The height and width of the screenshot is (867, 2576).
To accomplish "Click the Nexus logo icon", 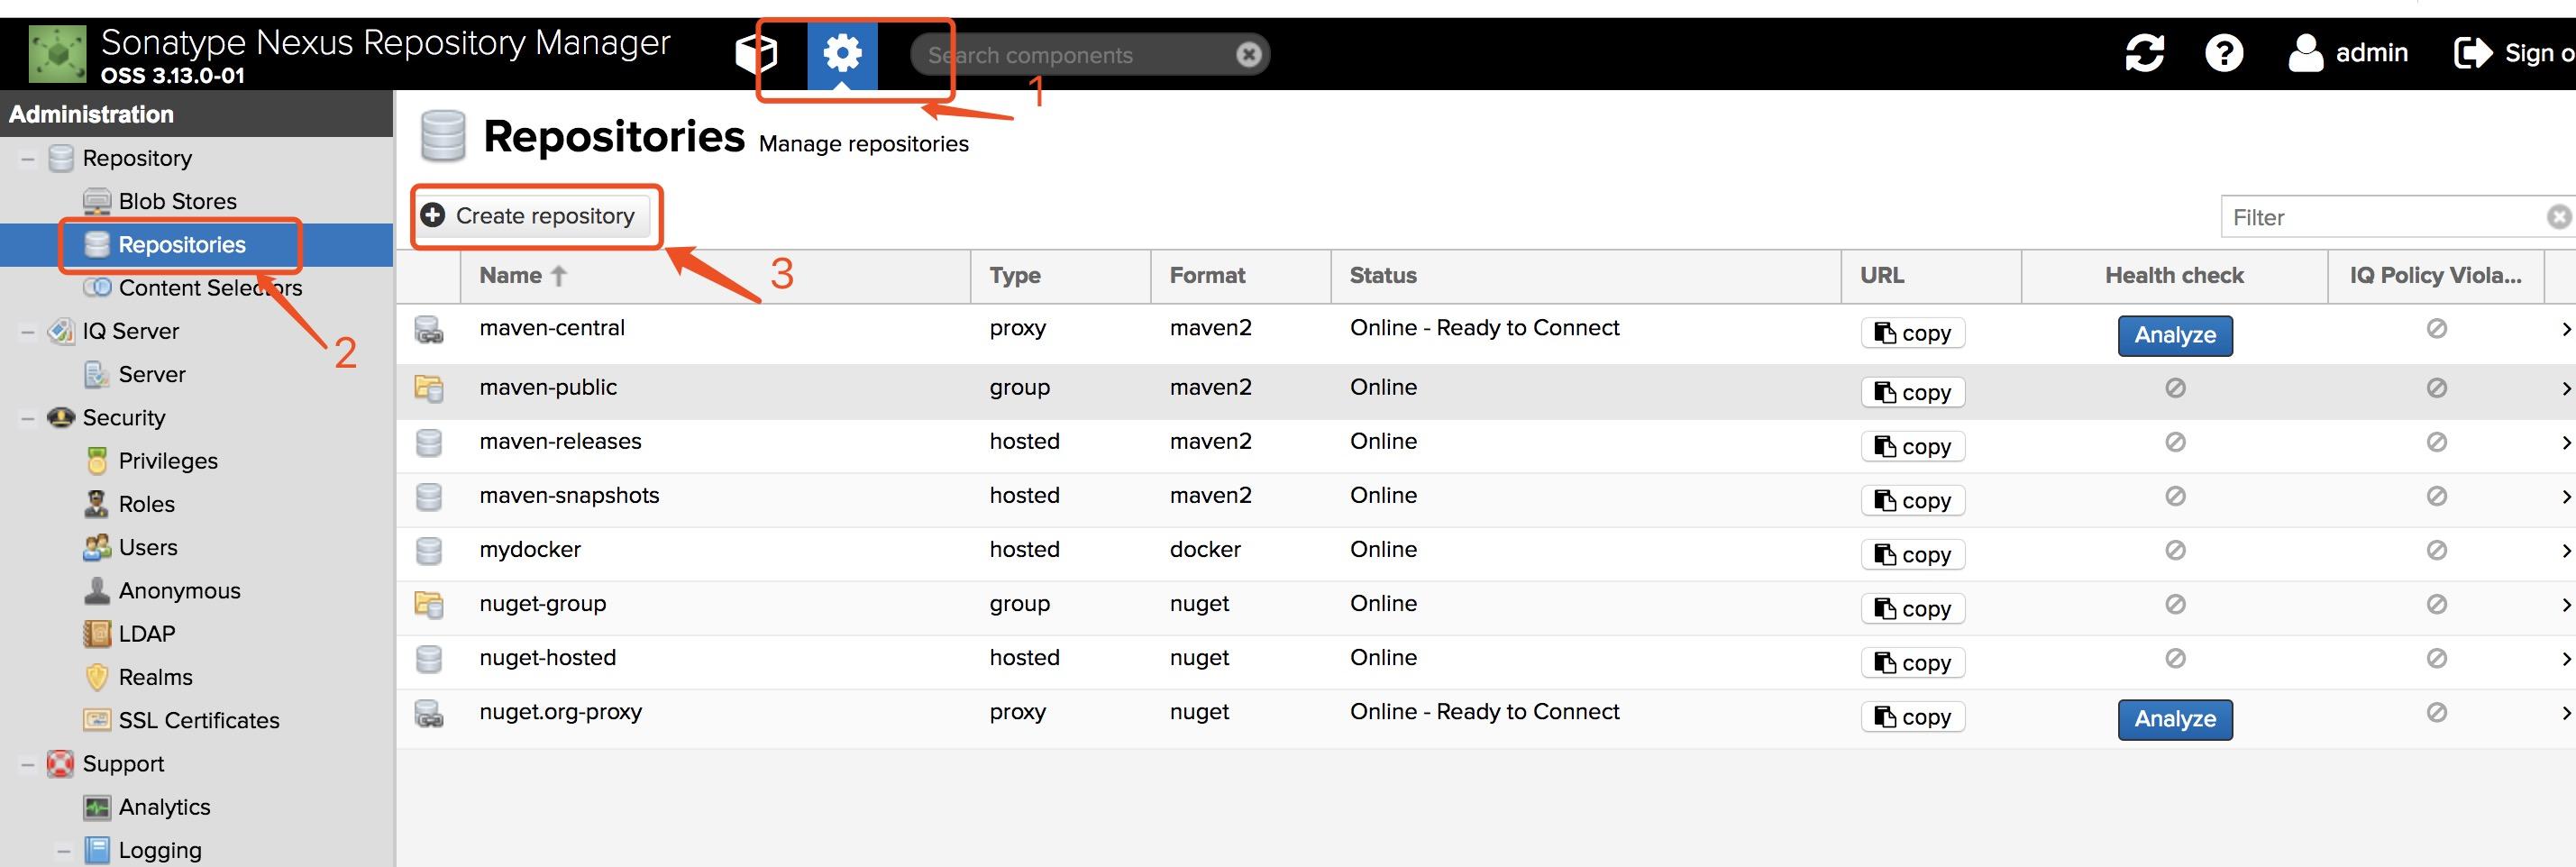I will (x=58, y=54).
